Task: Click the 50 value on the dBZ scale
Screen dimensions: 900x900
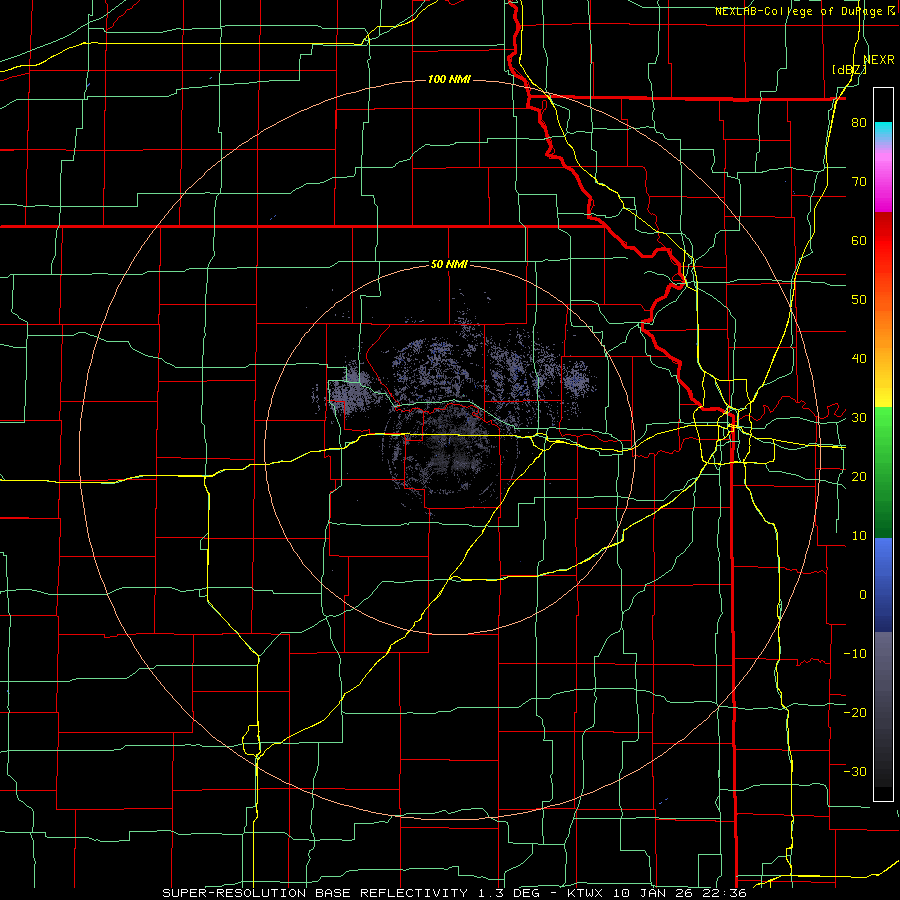Action: 859,300
